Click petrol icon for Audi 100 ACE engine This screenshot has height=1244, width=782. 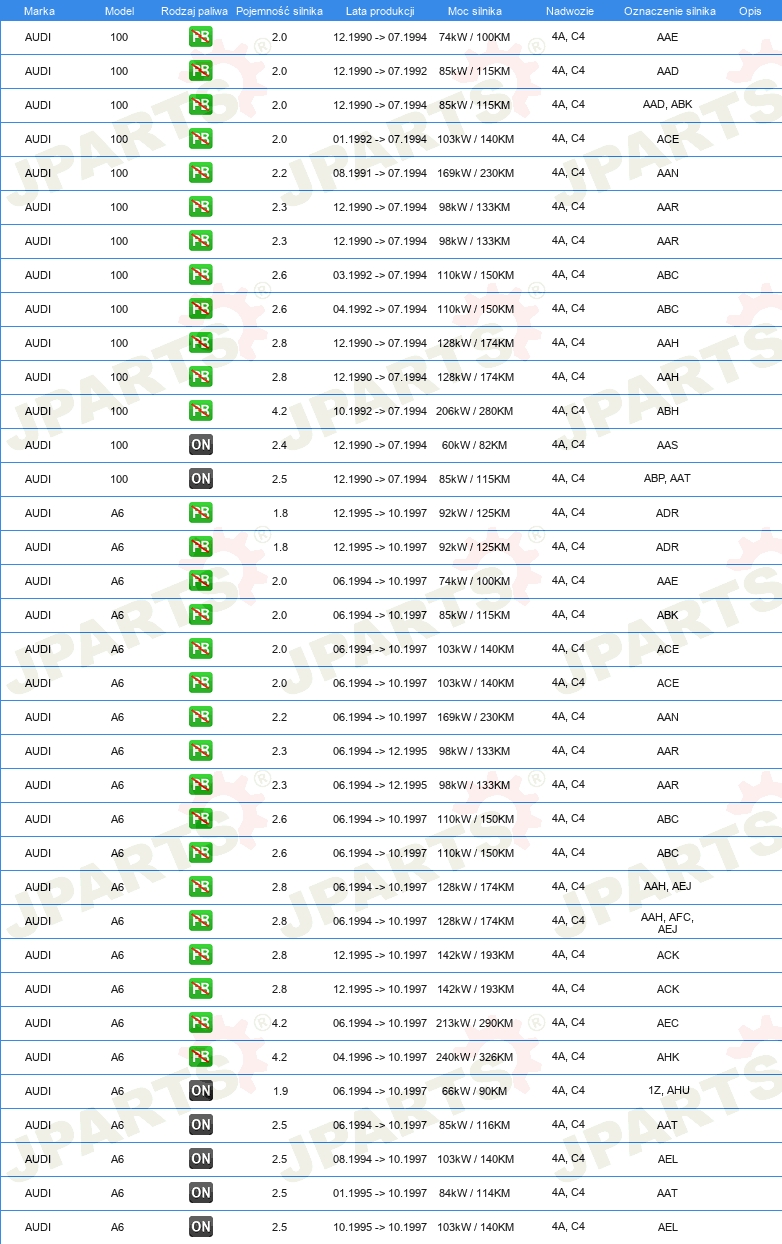point(201,139)
